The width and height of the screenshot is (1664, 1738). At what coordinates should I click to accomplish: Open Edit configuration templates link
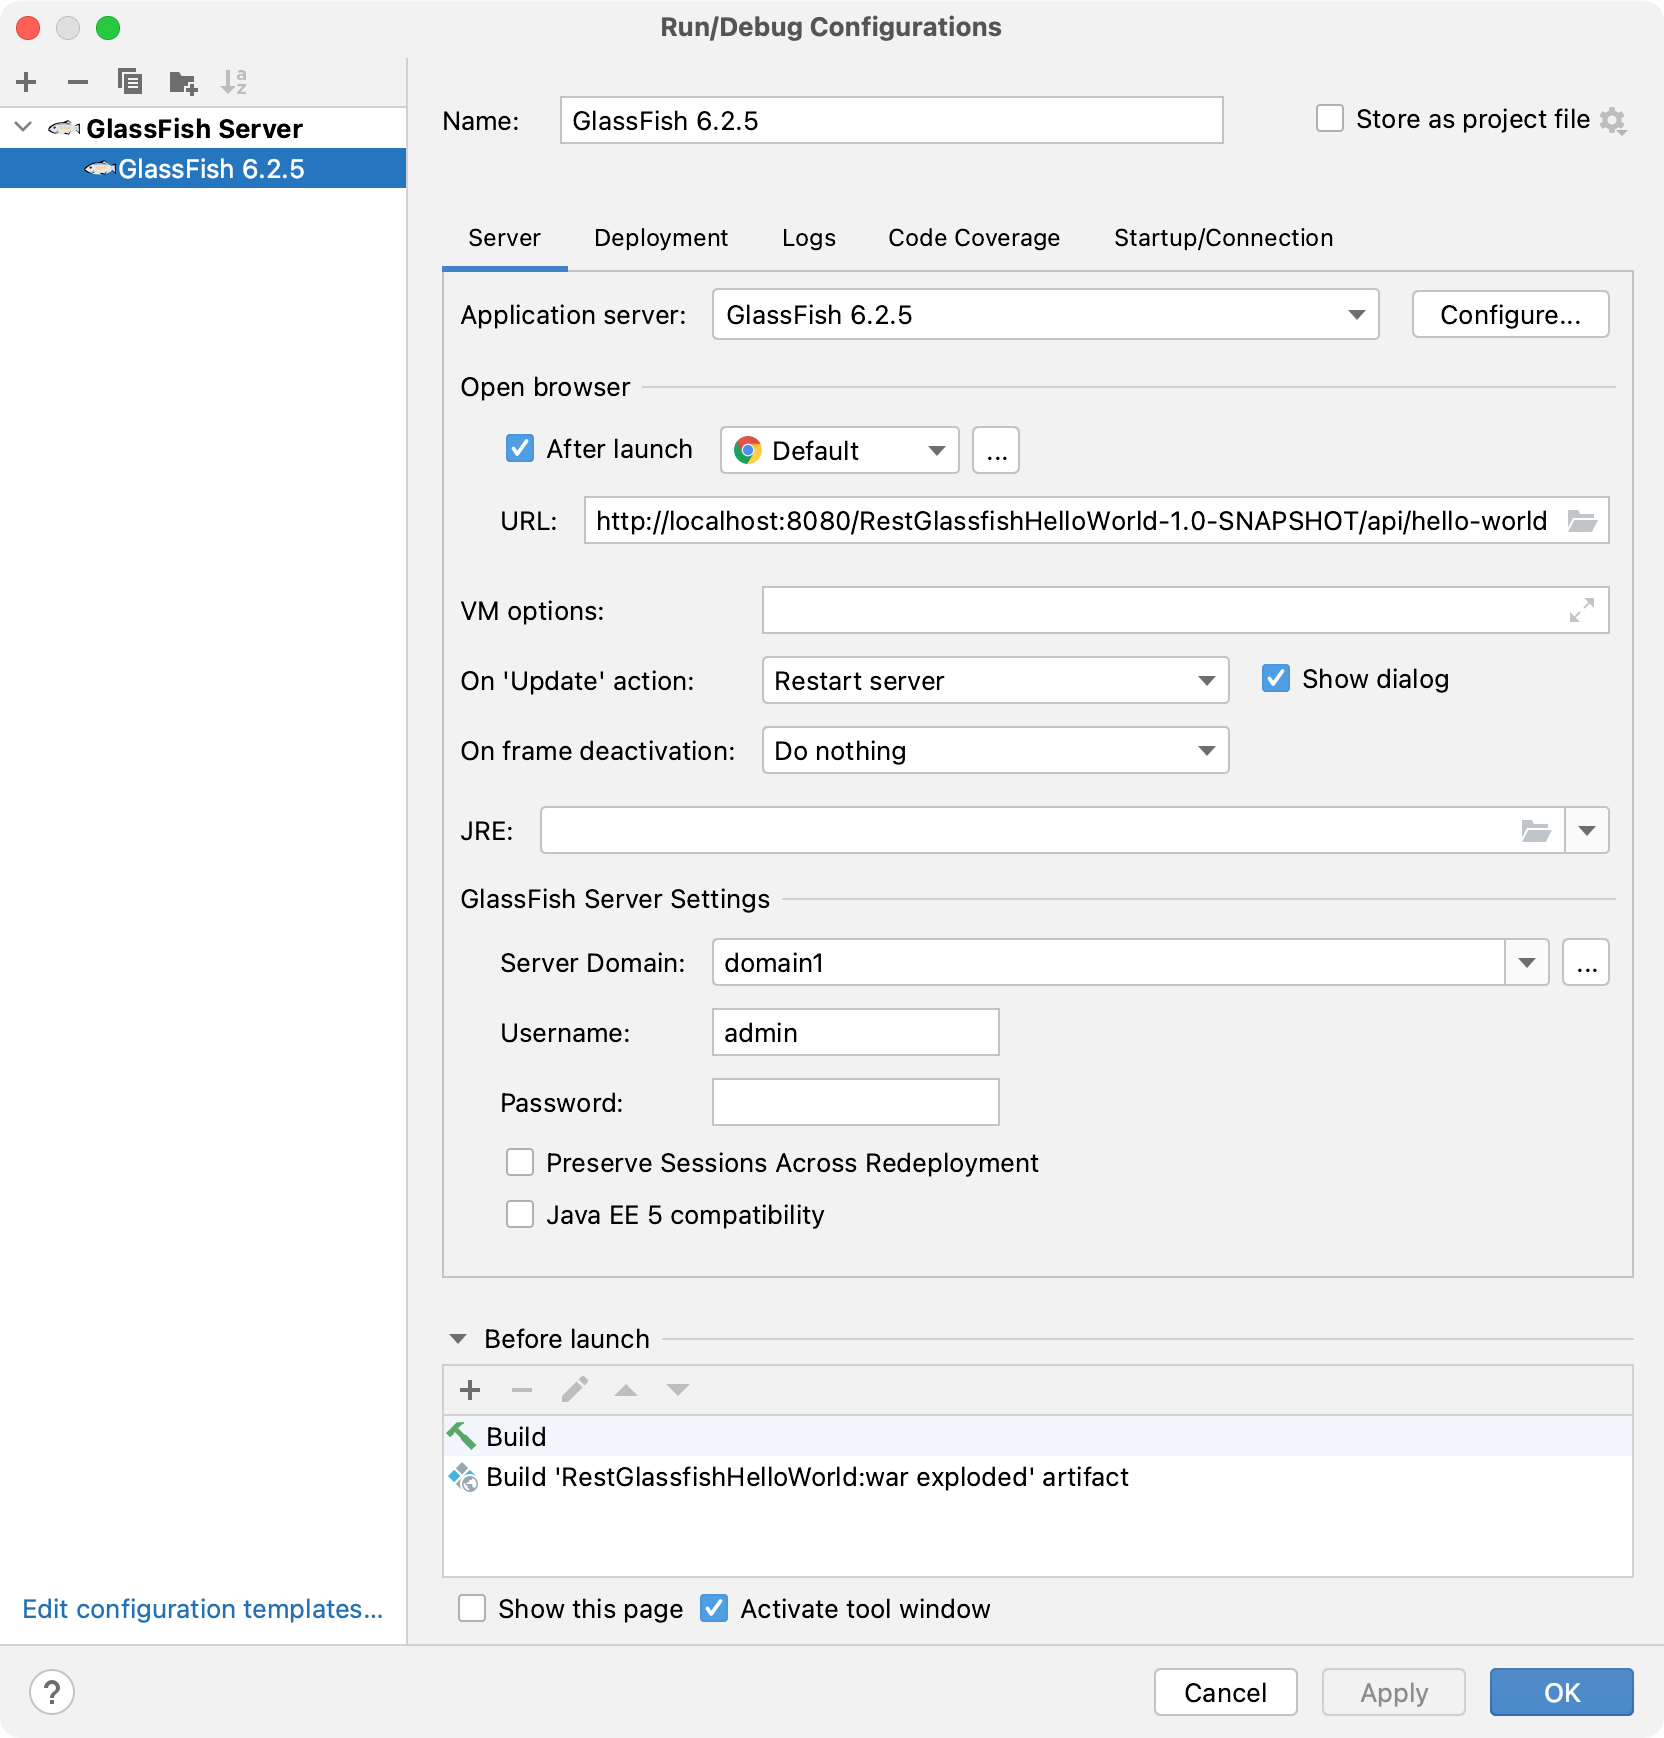click(203, 1608)
